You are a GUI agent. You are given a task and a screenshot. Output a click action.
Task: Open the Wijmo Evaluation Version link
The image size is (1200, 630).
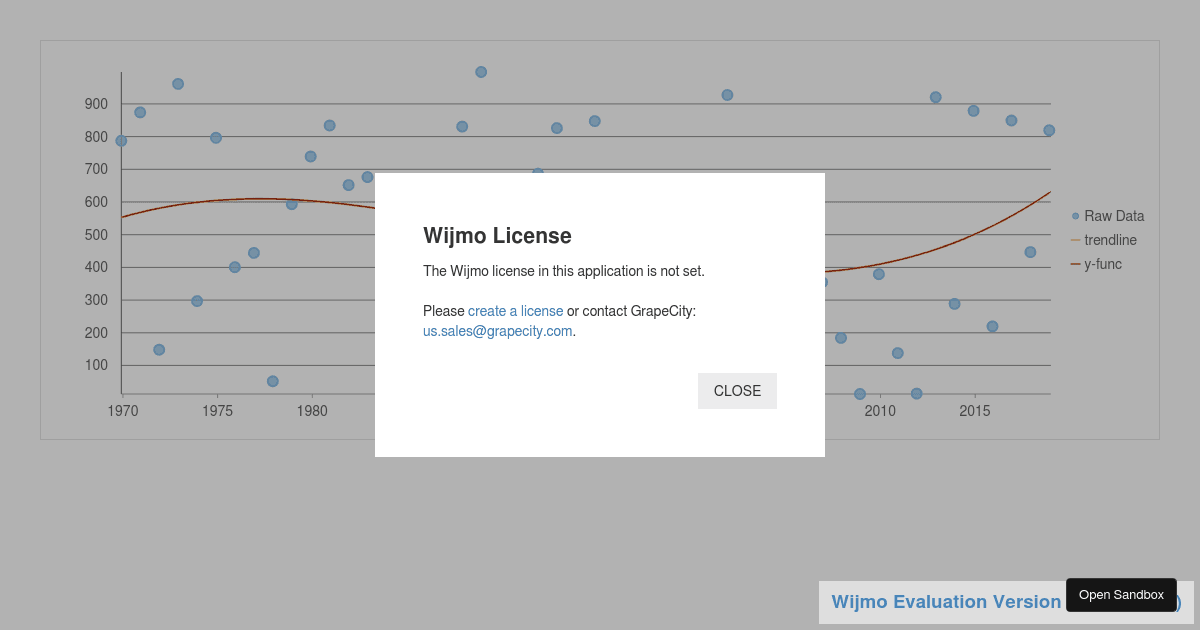946,602
